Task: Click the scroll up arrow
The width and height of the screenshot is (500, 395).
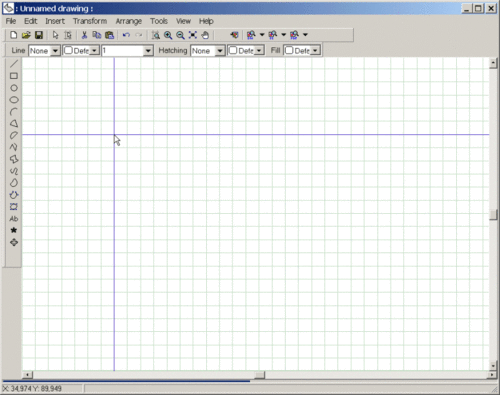Action: [493, 63]
